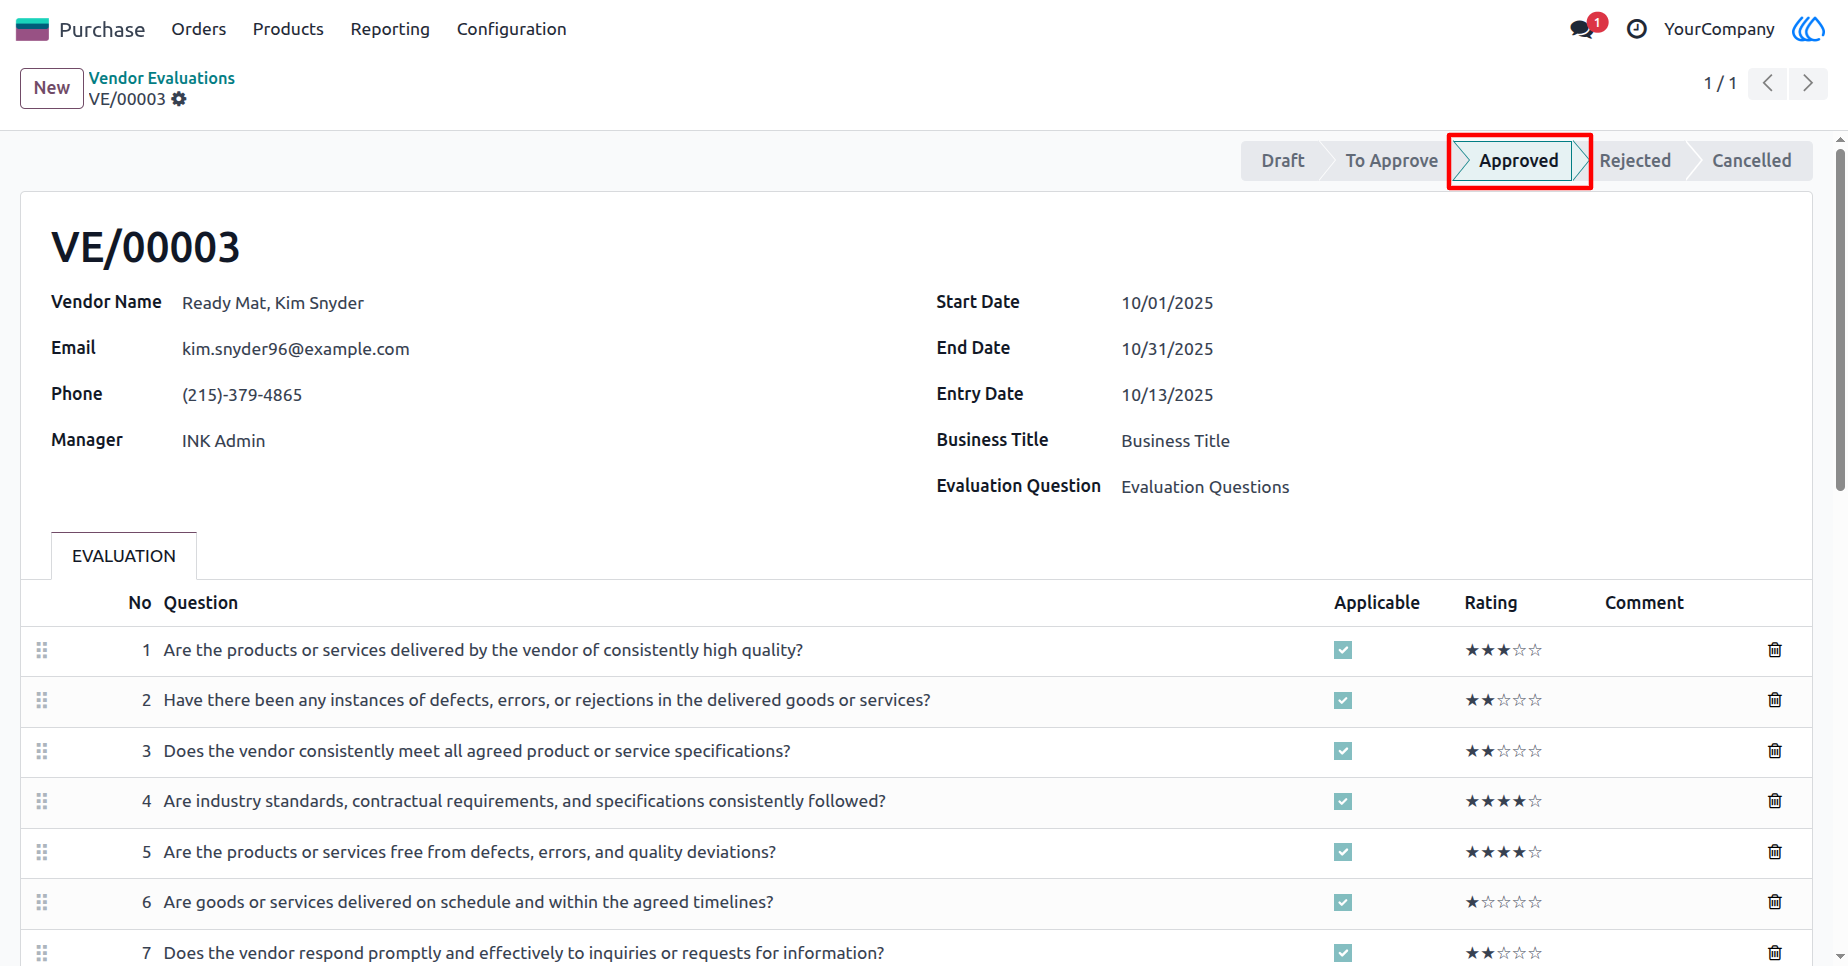Viewport: 1848px width, 966px height.
Task: Delete question row 1 with trash icon
Action: click(1775, 650)
